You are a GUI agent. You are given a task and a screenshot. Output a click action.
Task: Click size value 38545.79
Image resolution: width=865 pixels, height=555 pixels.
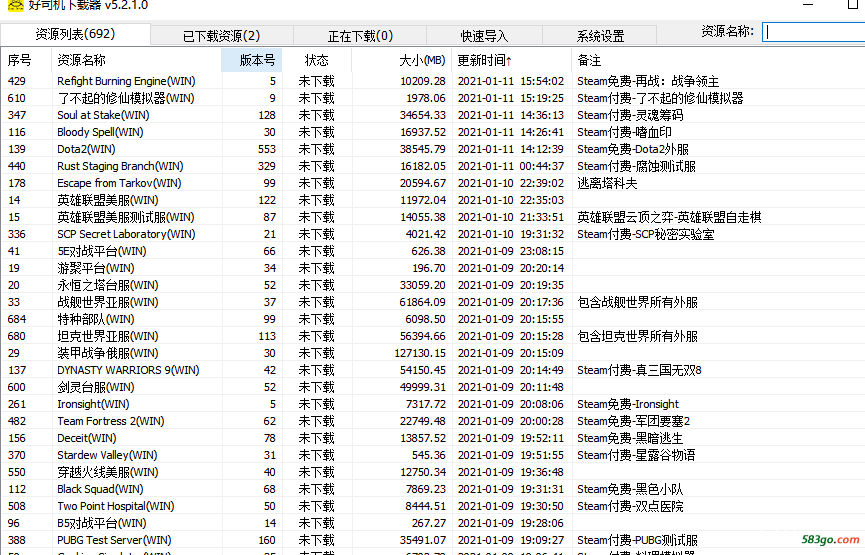[423, 150]
